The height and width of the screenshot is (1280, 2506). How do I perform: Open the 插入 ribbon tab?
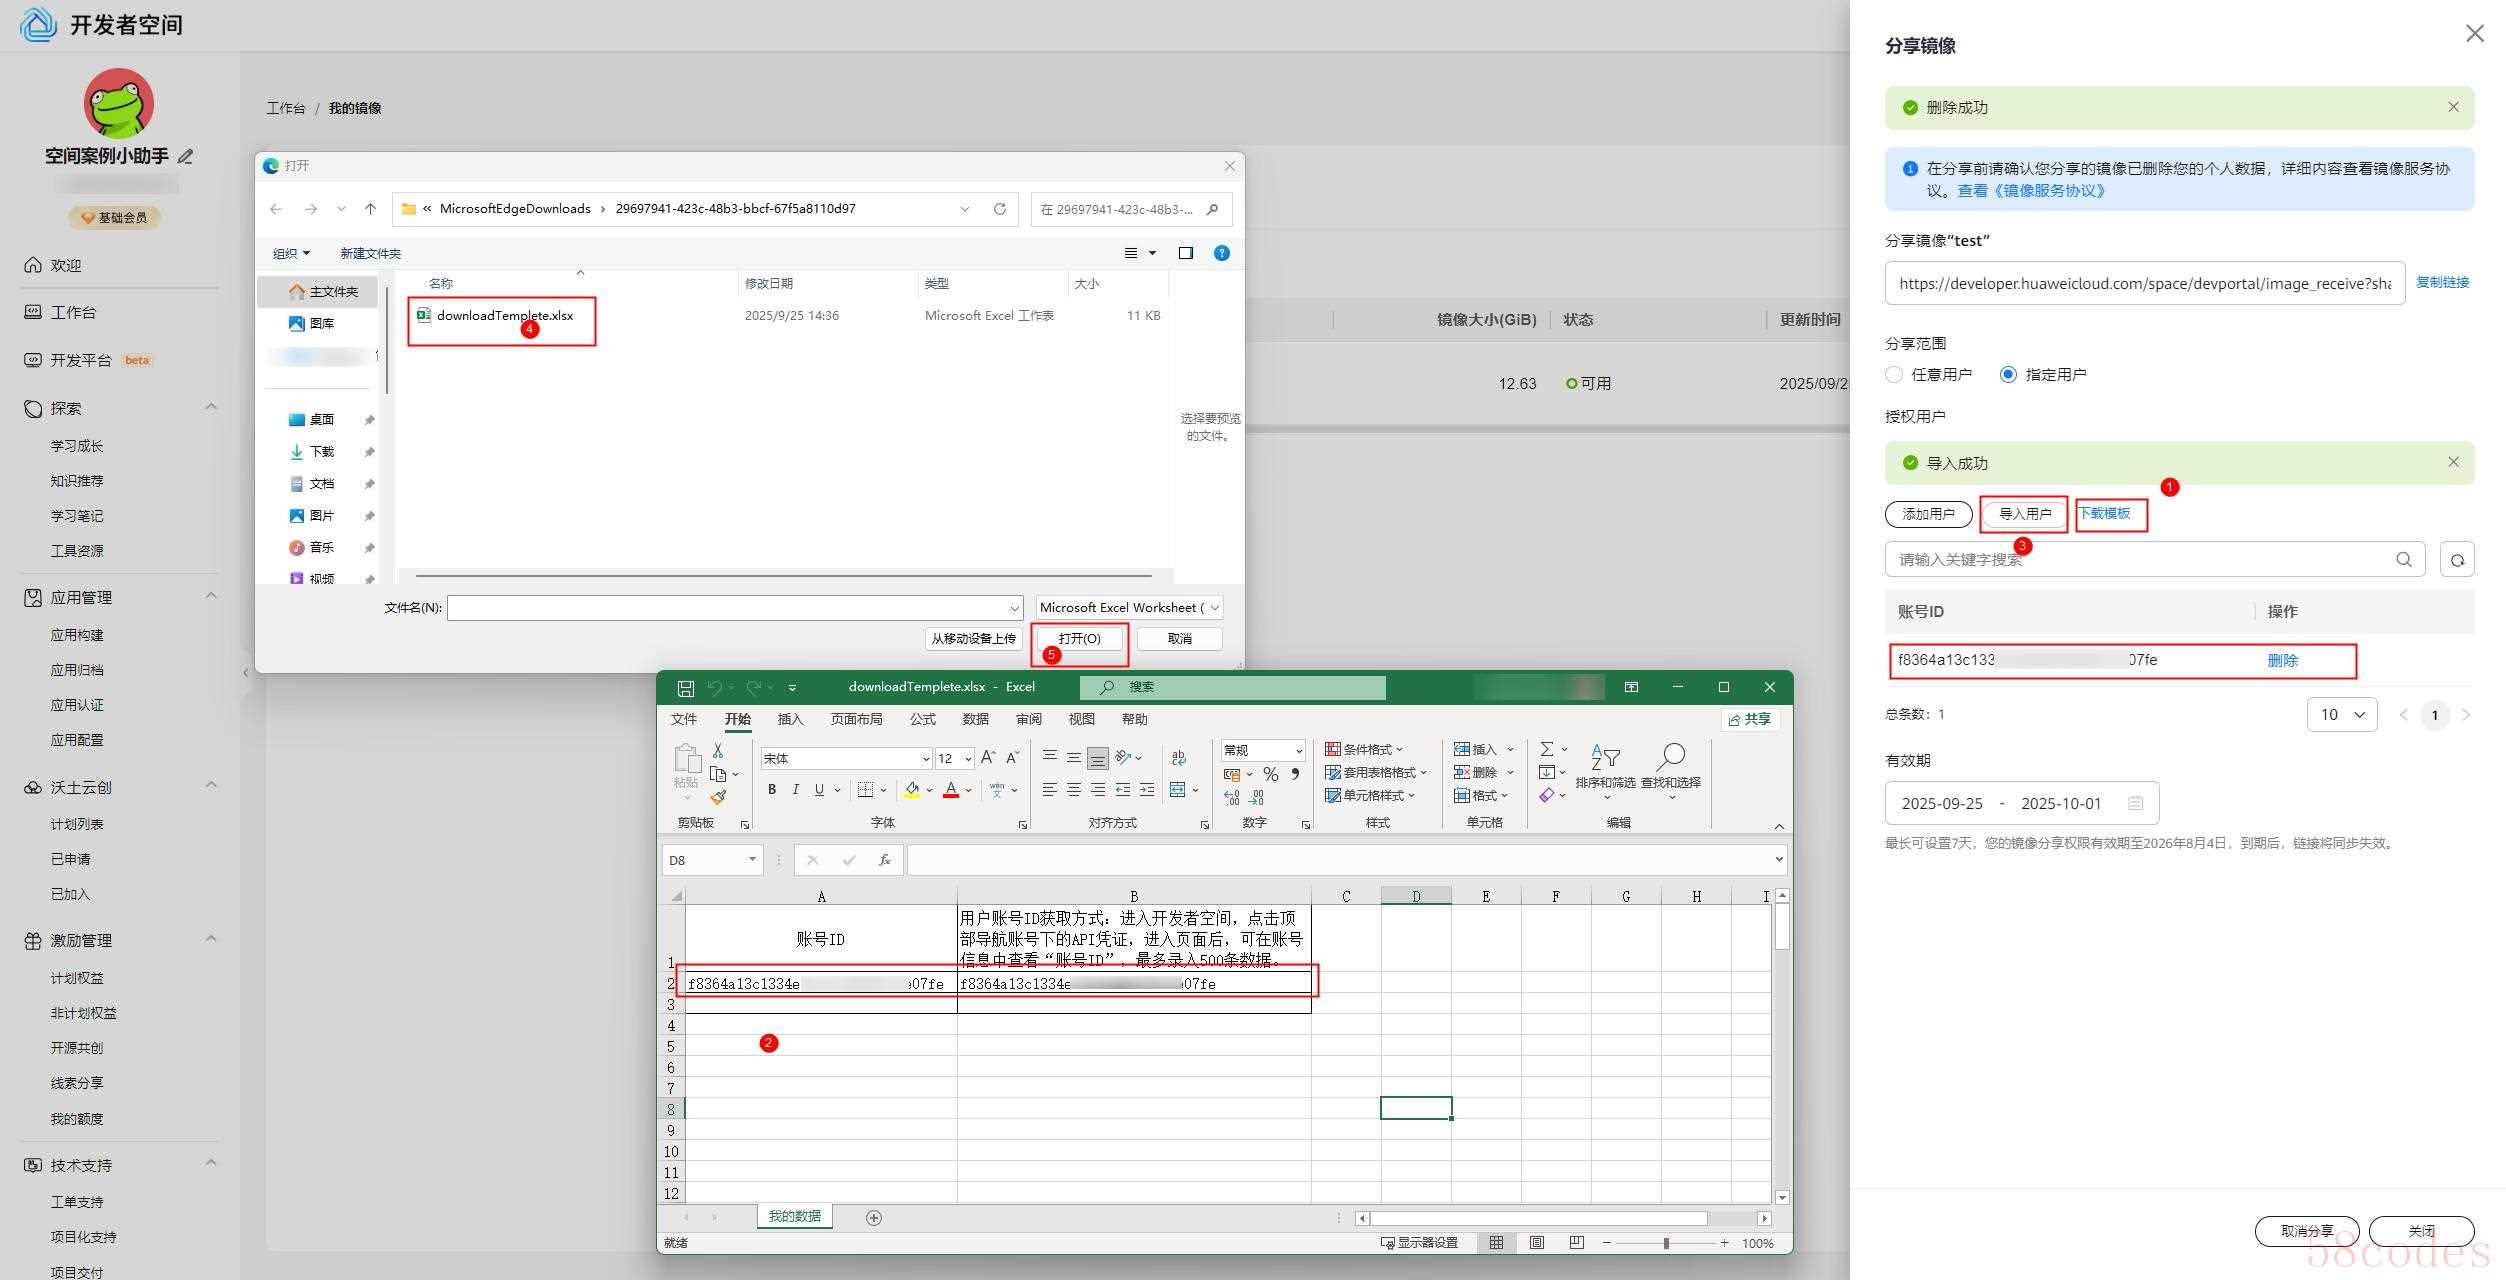pyautogui.click(x=790, y=719)
